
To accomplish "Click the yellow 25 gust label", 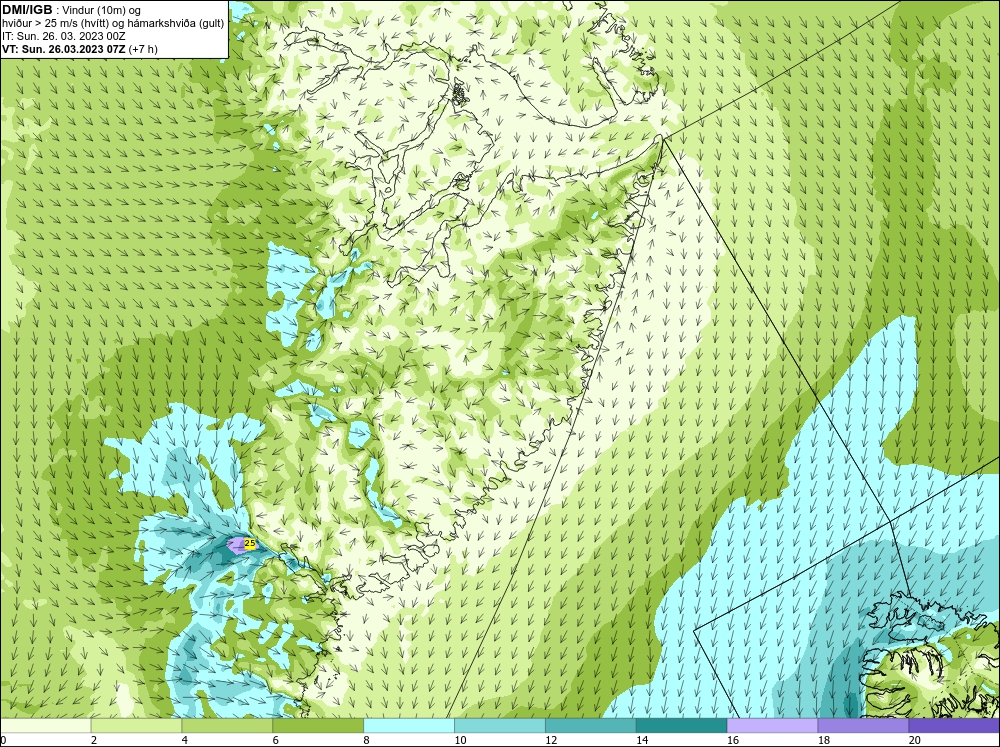I will (x=250, y=544).
